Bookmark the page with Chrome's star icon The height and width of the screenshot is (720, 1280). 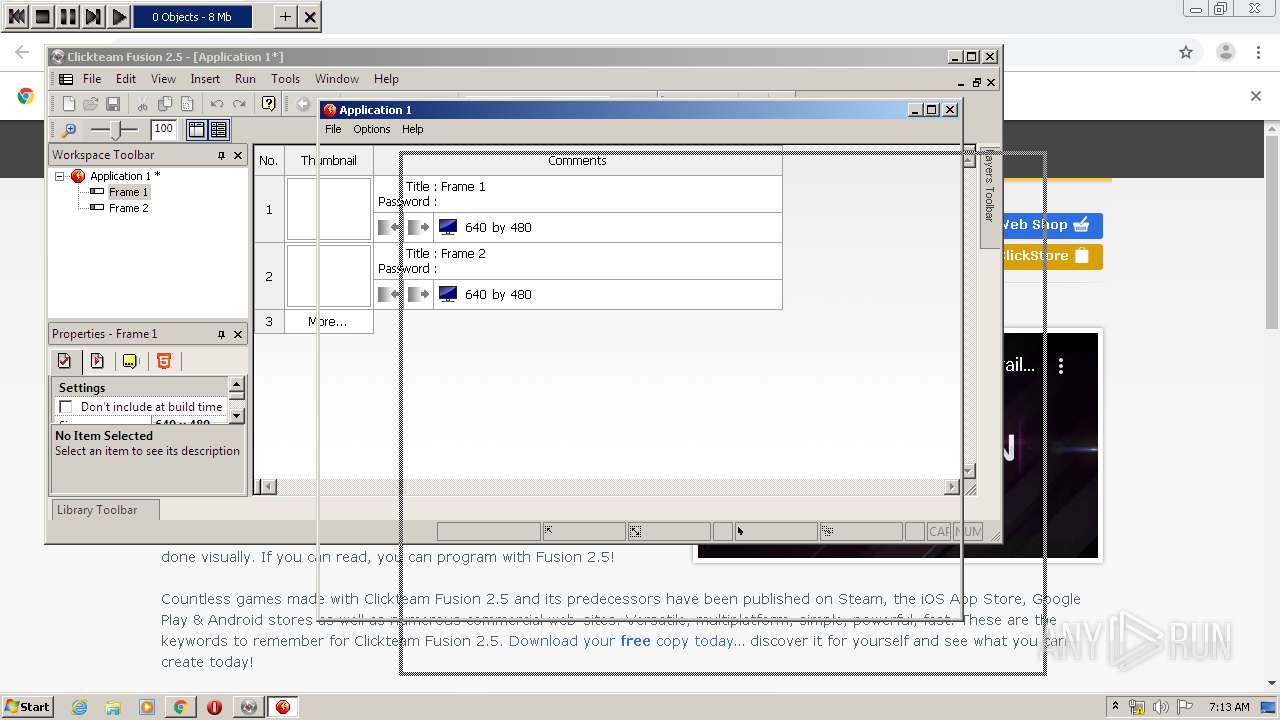point(1186,52)
